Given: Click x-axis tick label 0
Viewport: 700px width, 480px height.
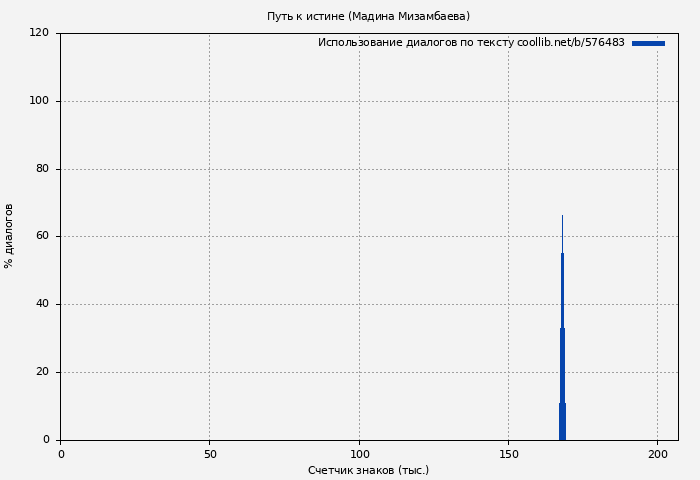Looking at the screenshot, I should coord(61,454).
